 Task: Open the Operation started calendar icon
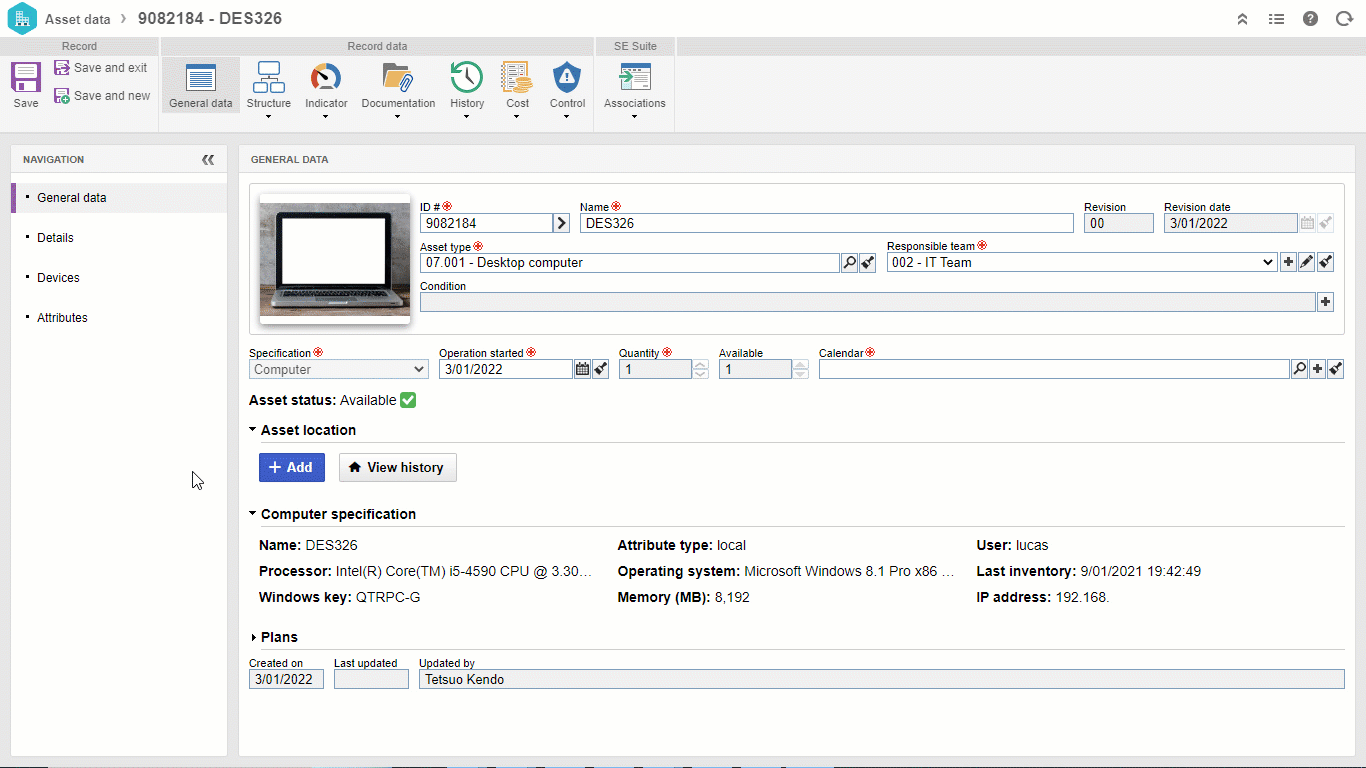[x=582, y=369]
